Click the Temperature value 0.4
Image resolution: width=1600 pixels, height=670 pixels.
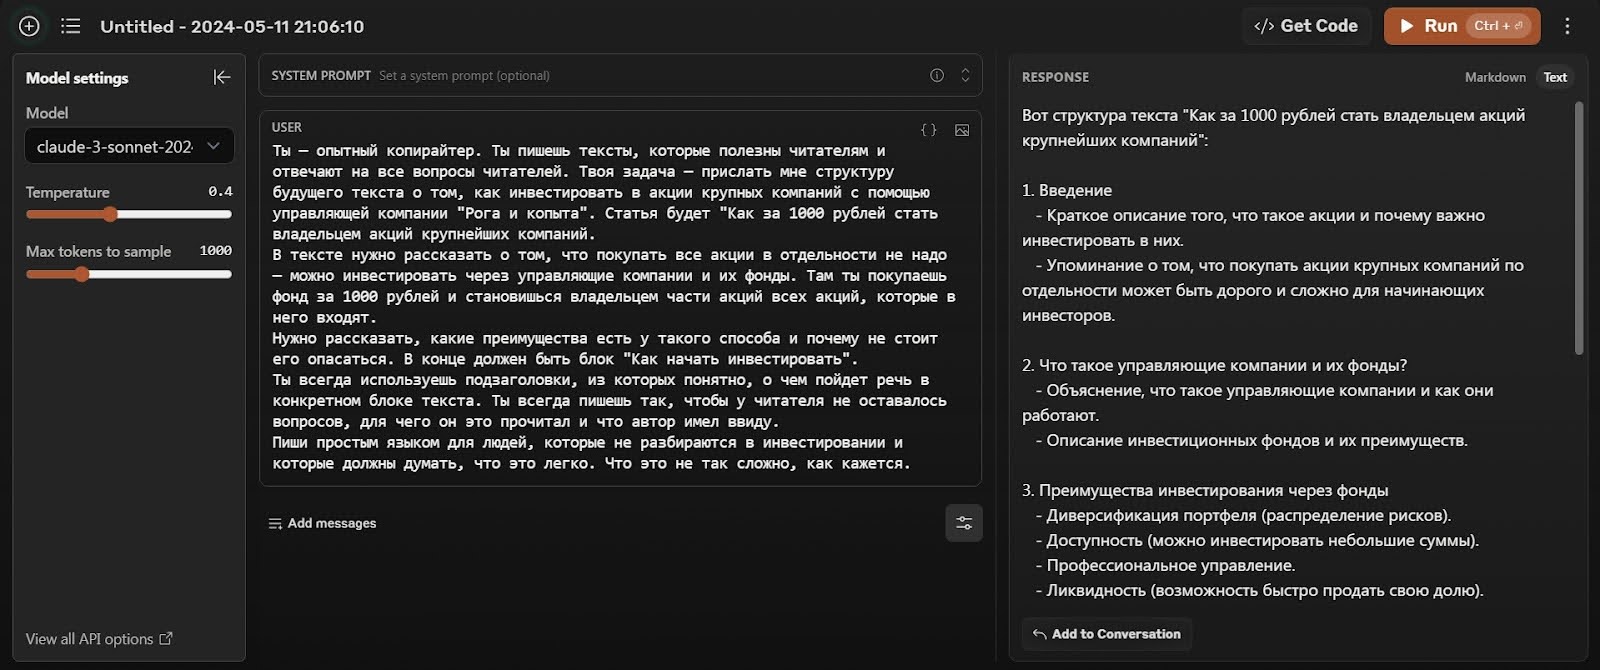pyautogui.click(x=220, y=191)
